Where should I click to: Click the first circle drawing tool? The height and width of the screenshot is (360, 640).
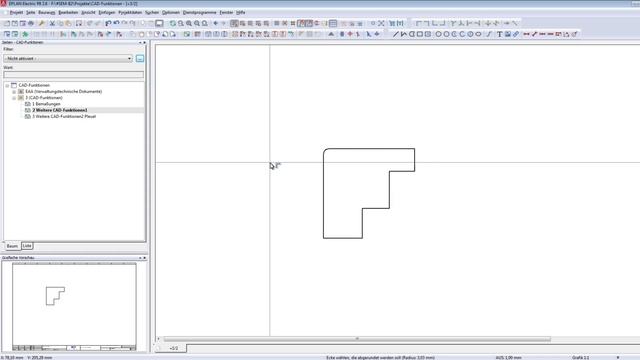(x=438, y=34)
